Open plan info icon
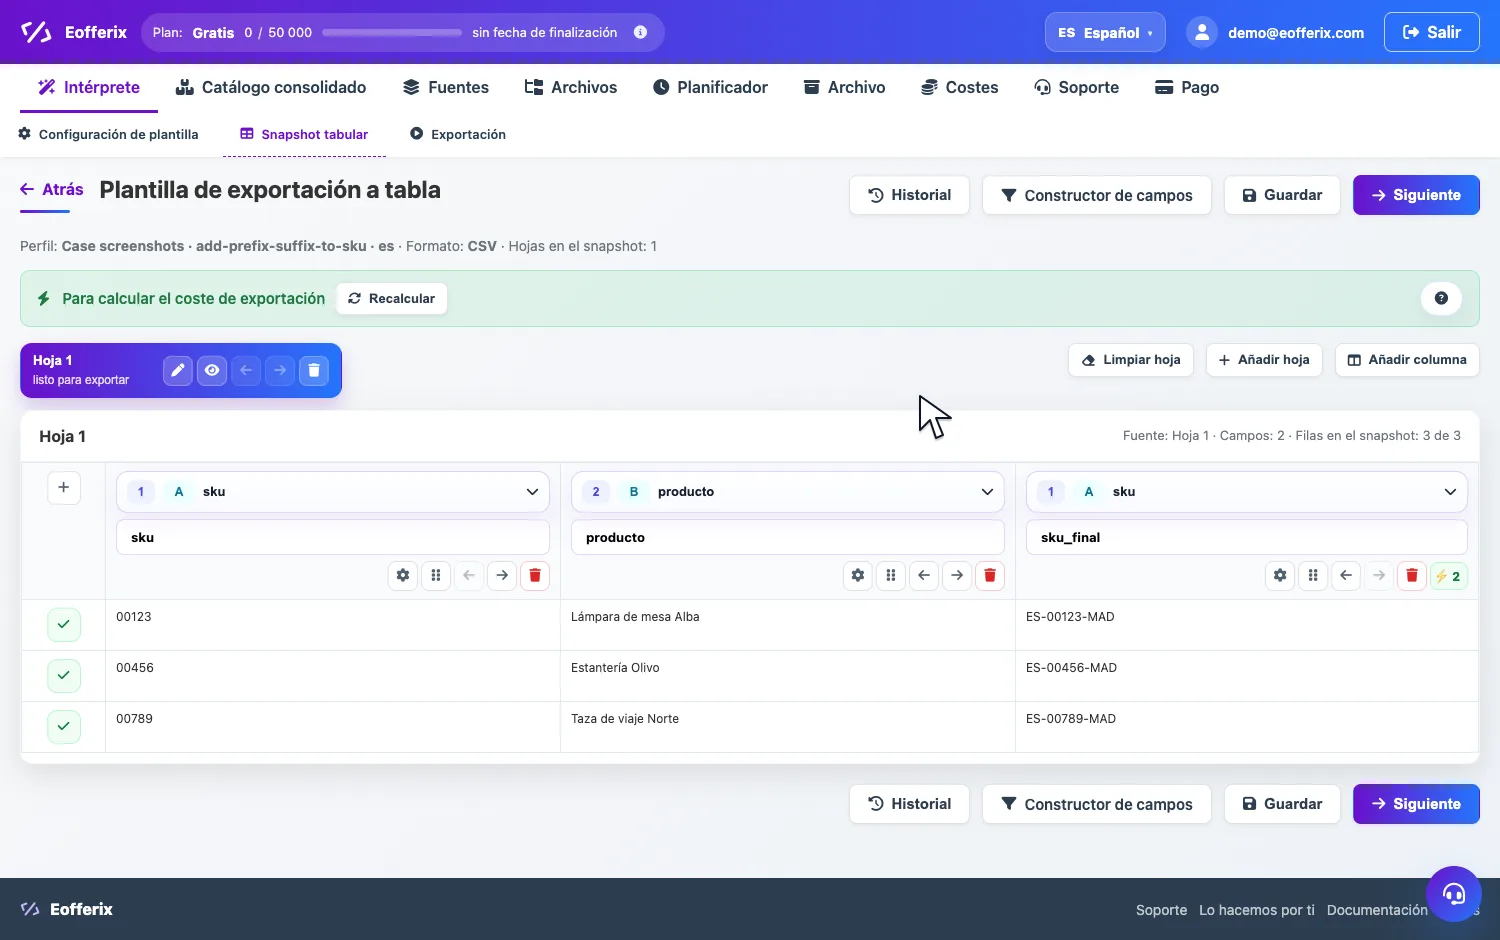 coord(640,32)
